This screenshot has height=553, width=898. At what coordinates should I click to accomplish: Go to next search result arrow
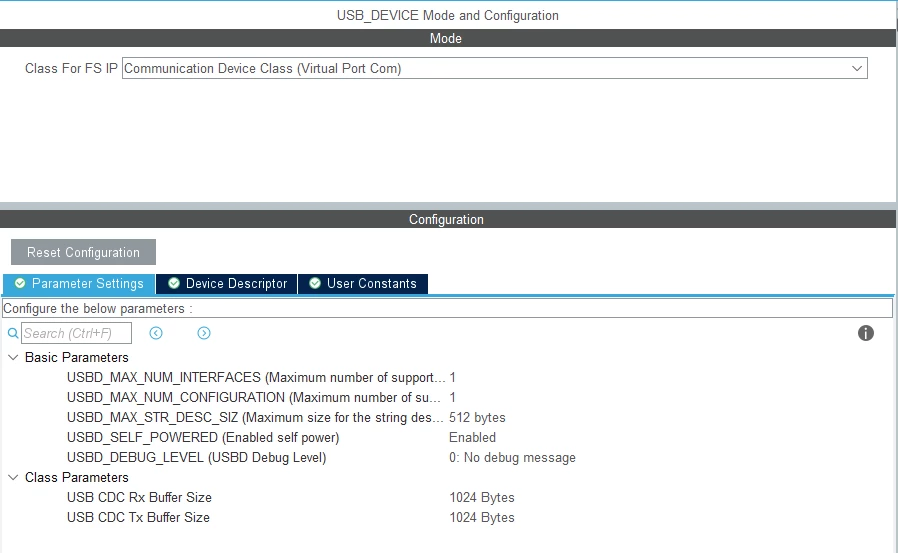204,333
